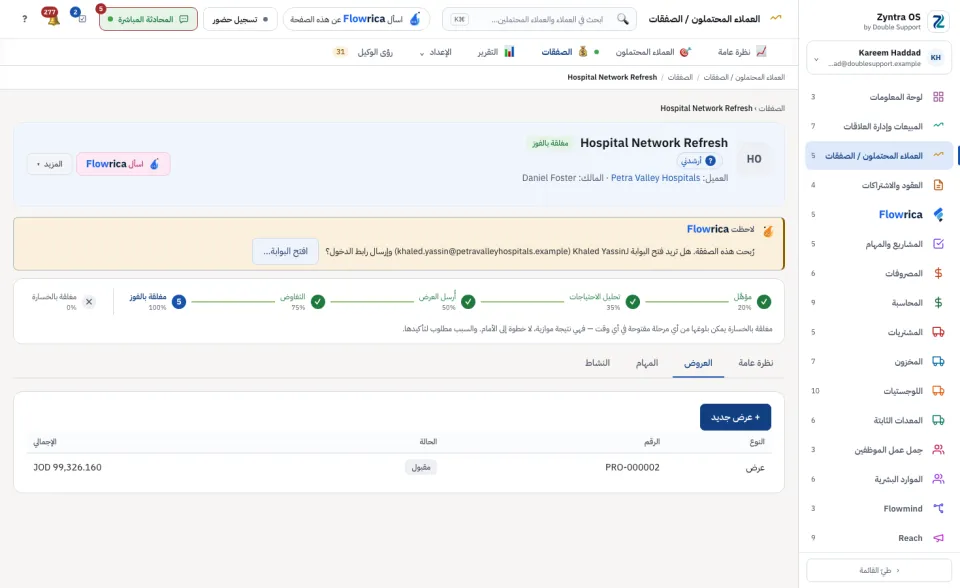Image resolution: width=960 pixels, height=588 pixels.
Task: Toggle تسجيل حضور check-in button
Action: 240,19
